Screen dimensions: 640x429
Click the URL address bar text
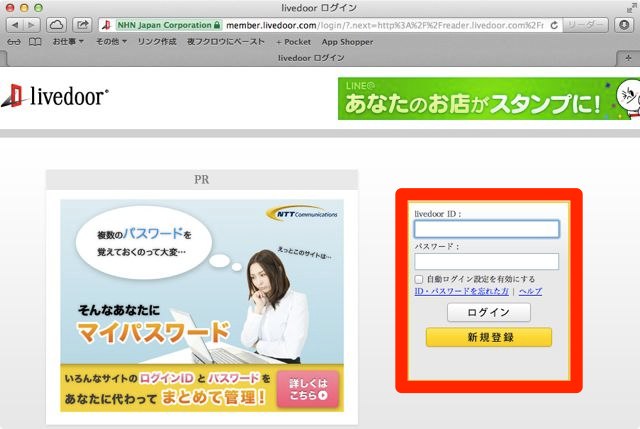click(x=384, y=25)
